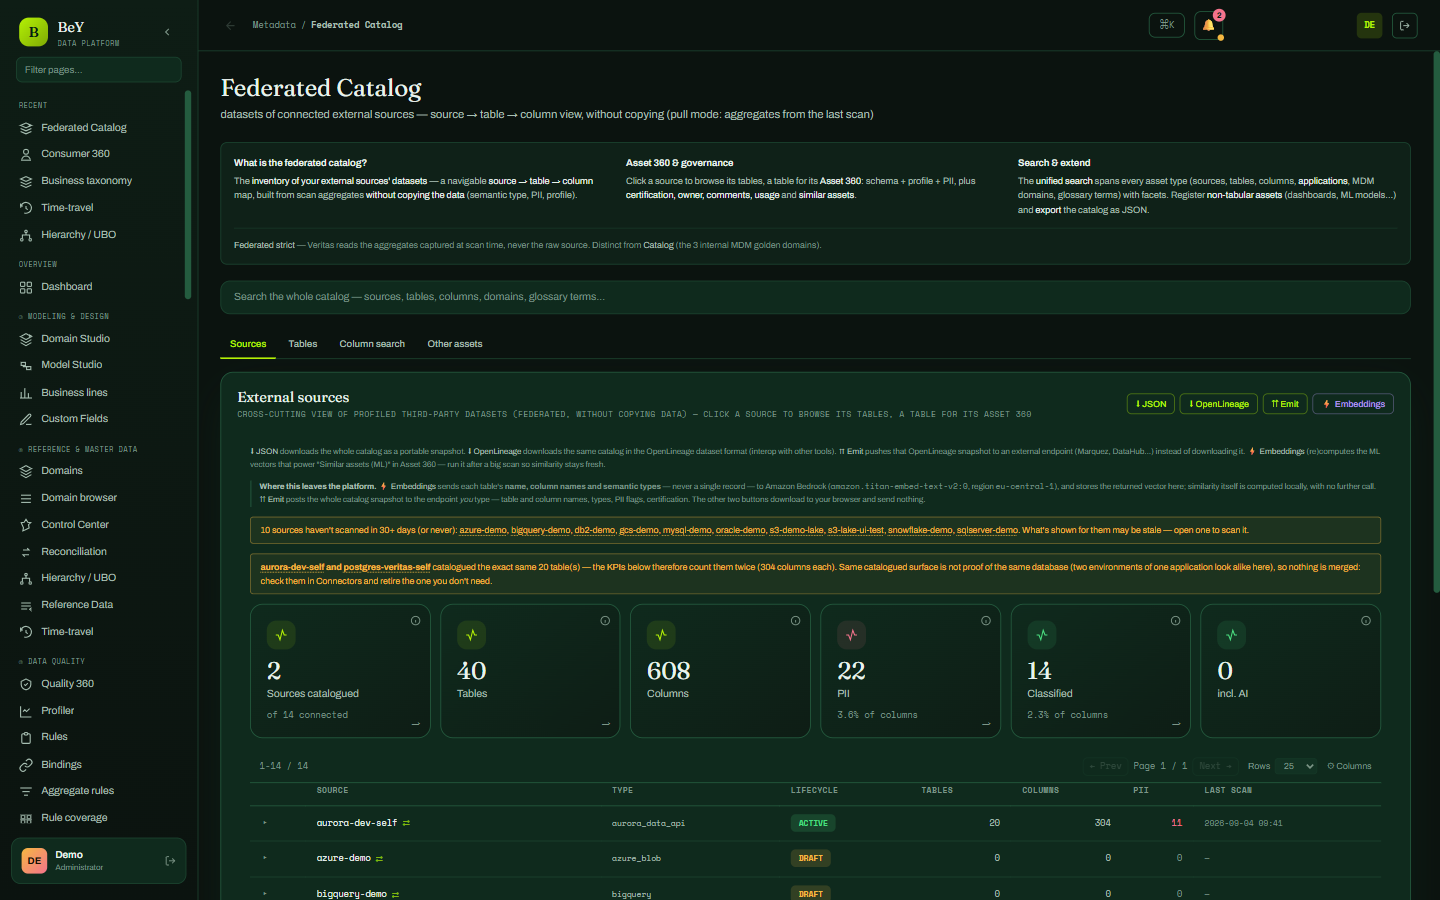Open the command palette shortcut button

point(1167,25)
